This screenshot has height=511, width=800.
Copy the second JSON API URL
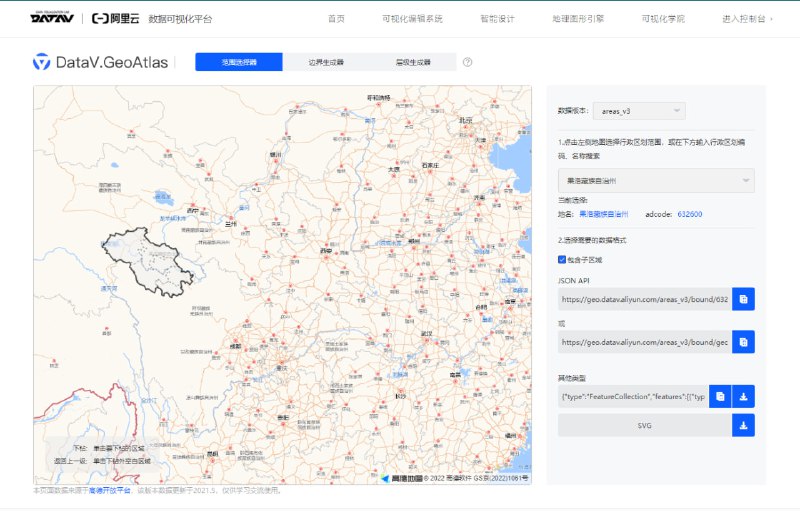tap(743, 342)
